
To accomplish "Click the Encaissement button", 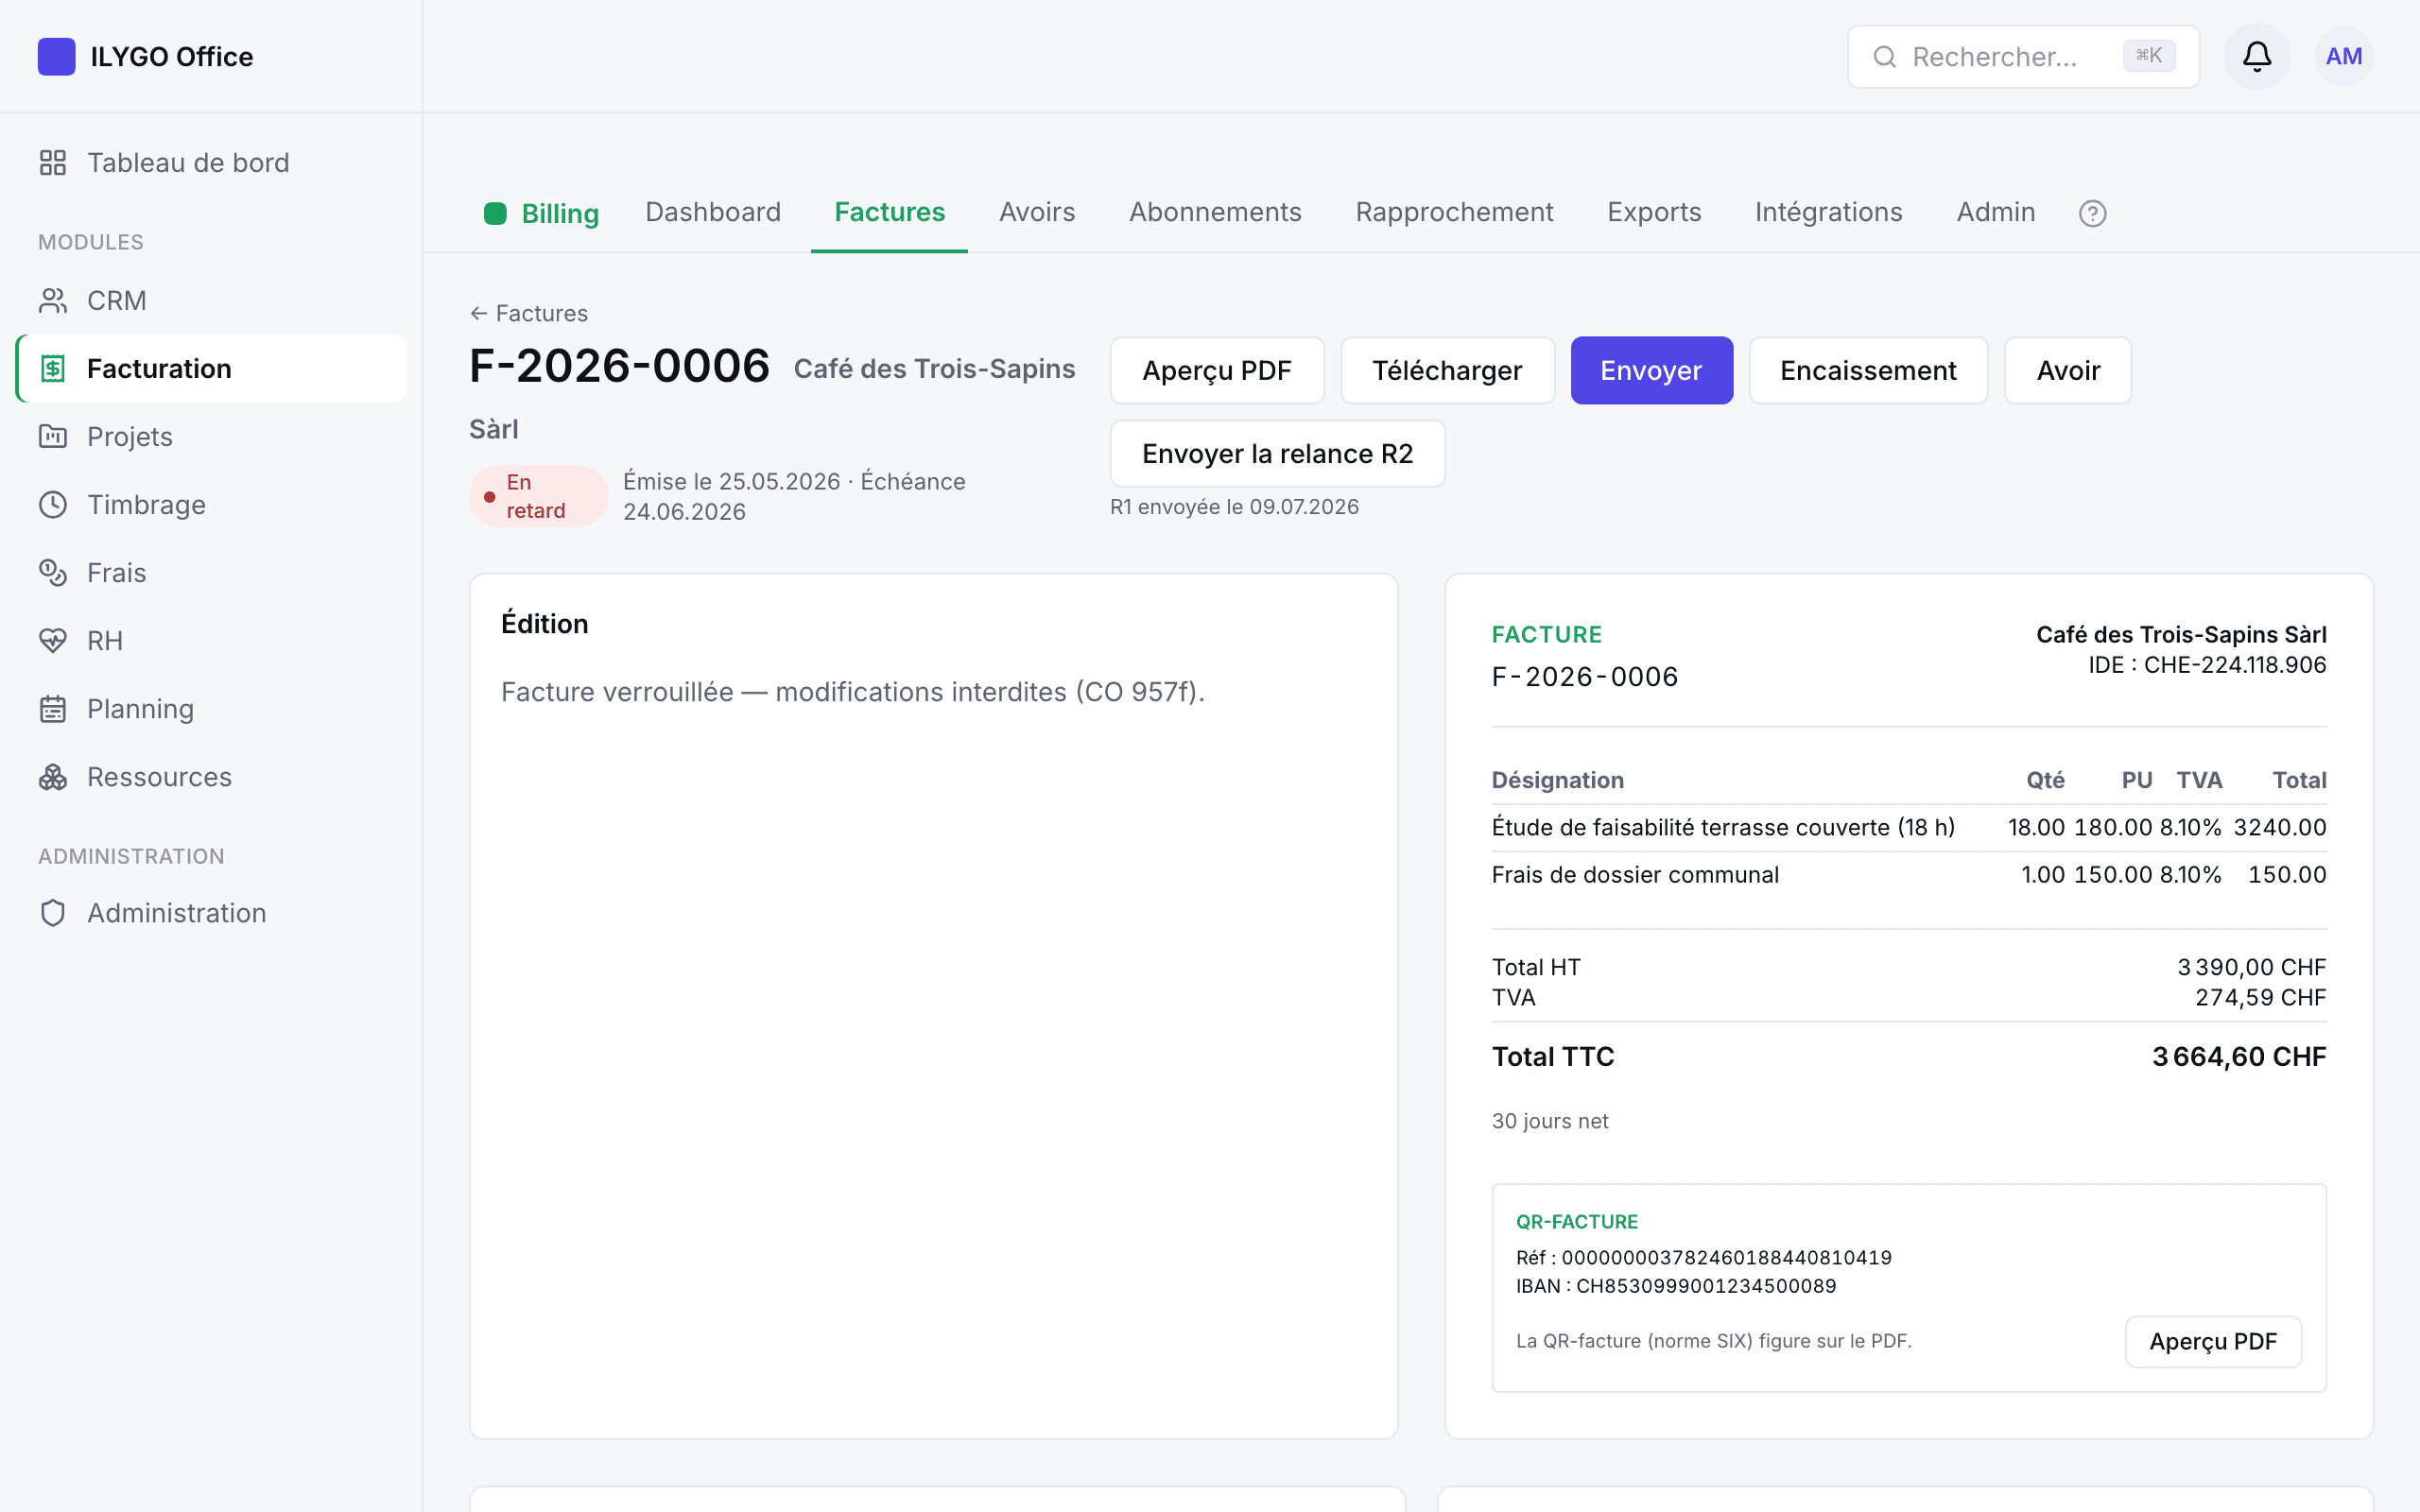I will pyautogui.click(x=1868, y=370).
